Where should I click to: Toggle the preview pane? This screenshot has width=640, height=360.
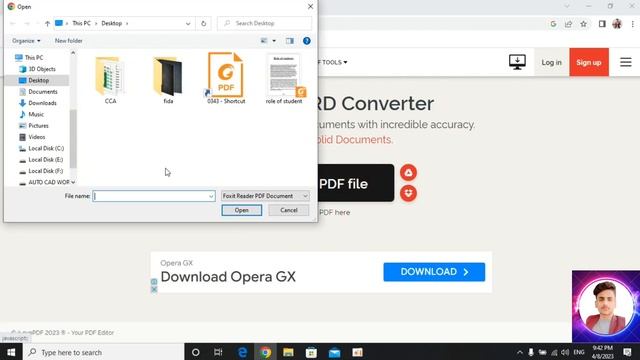tap(290, 41)
